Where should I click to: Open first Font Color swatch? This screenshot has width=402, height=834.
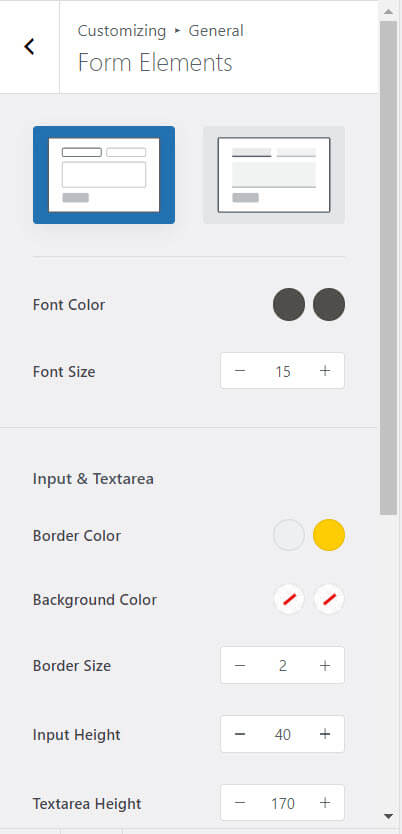(x=289, y=305)
